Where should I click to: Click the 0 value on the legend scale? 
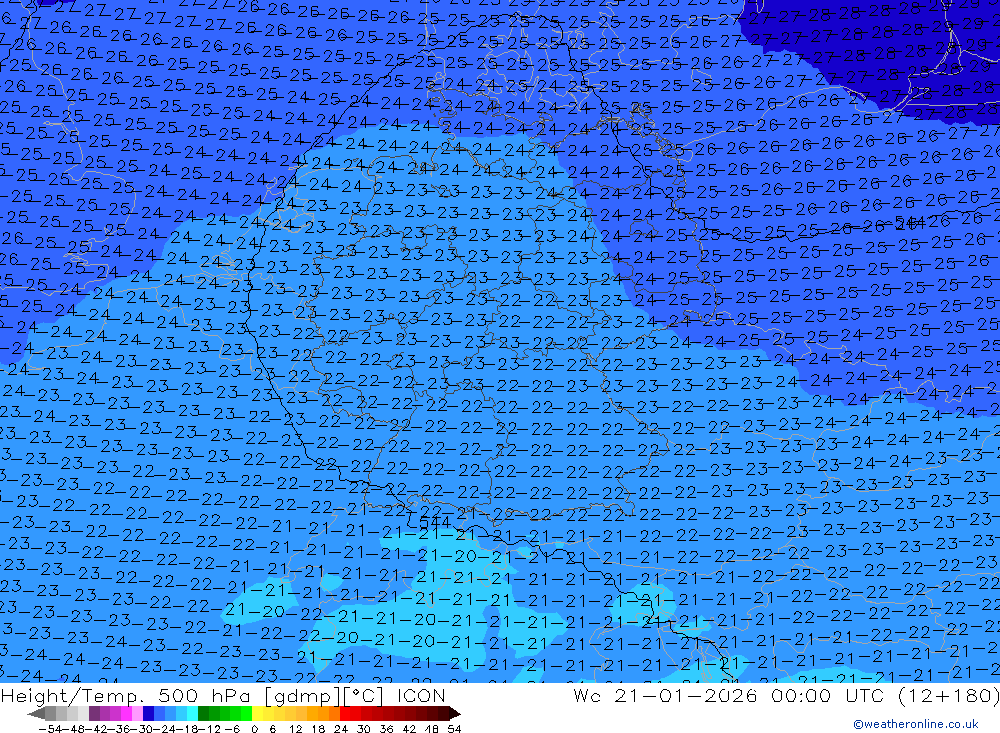click(254, 729)
